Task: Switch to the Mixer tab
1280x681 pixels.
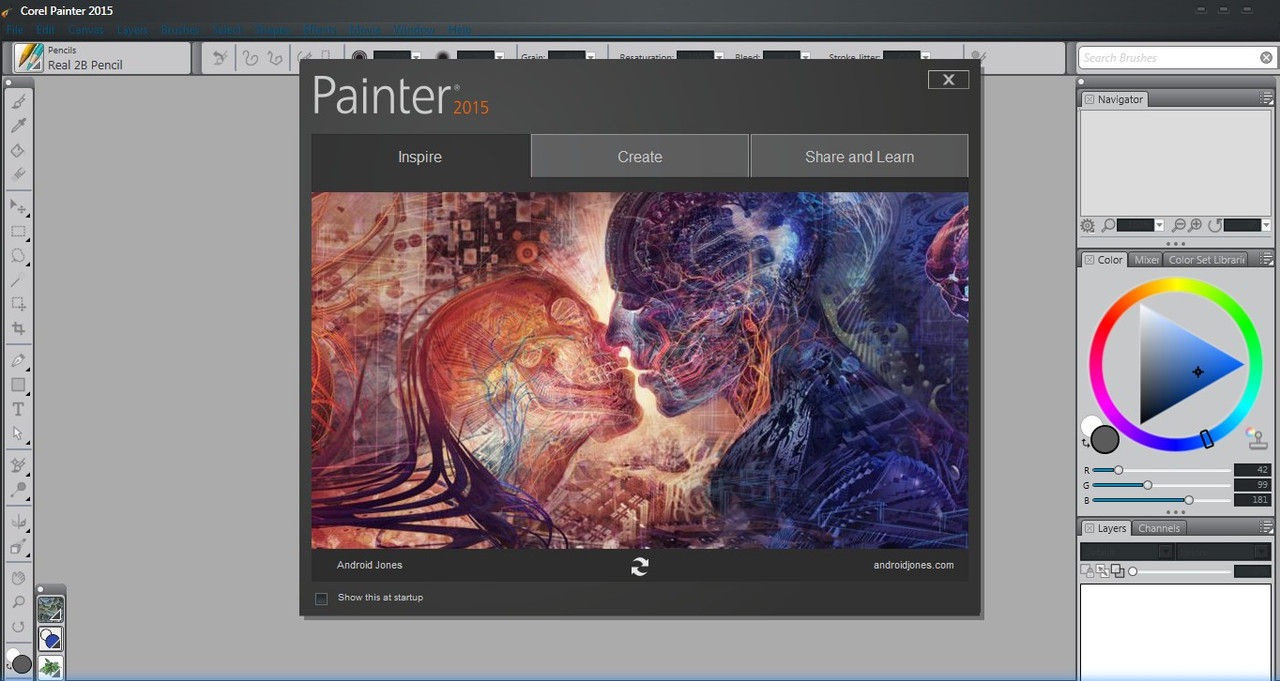Action: tap(1146, 260)
